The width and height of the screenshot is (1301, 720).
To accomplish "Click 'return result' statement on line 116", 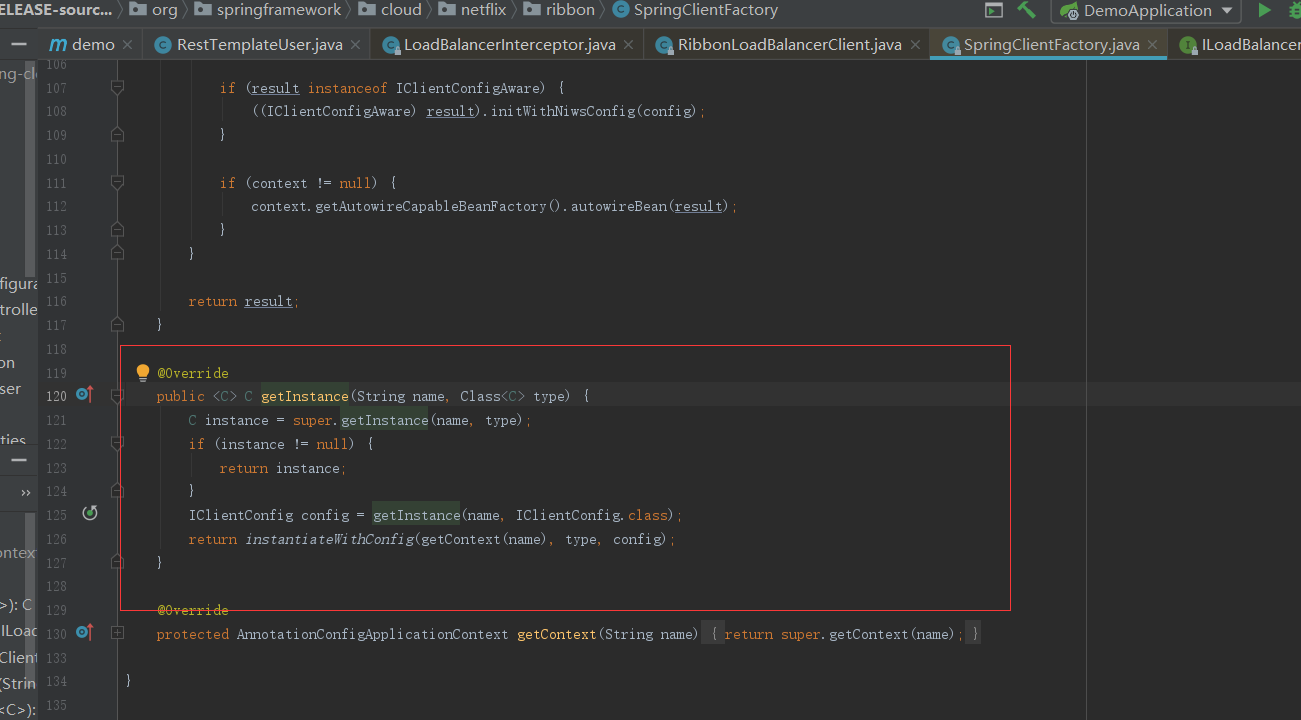I will (x=244, y=301).
